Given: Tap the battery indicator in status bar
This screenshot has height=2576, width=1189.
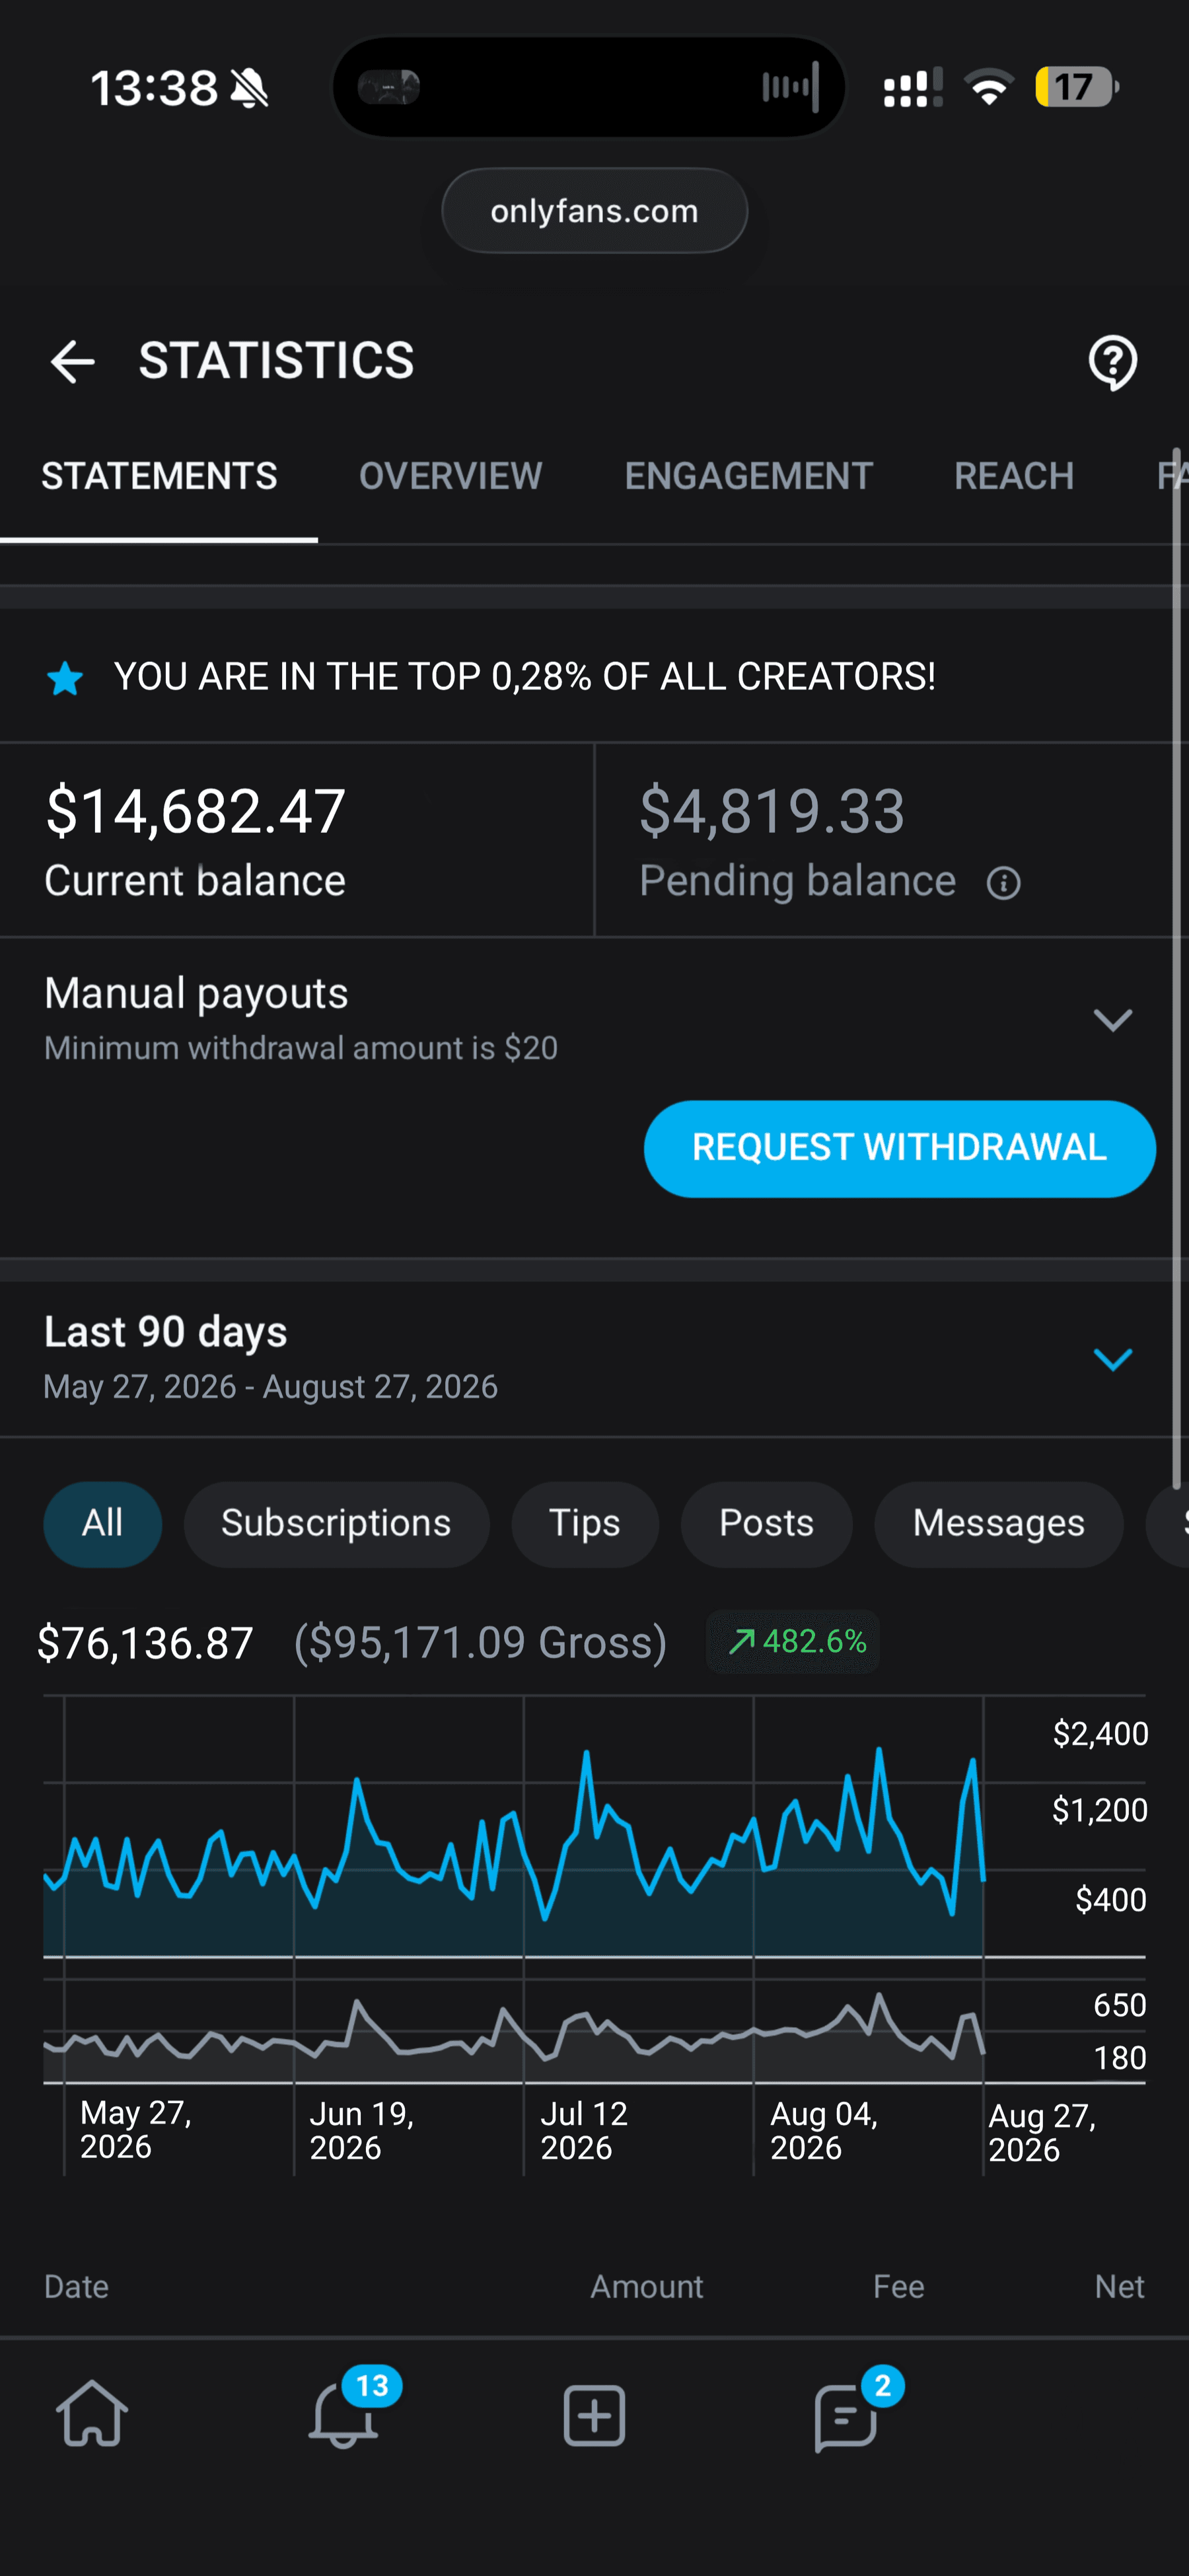Looking at the screenshot, I should pyautogui.click(x=1076, y=87).
